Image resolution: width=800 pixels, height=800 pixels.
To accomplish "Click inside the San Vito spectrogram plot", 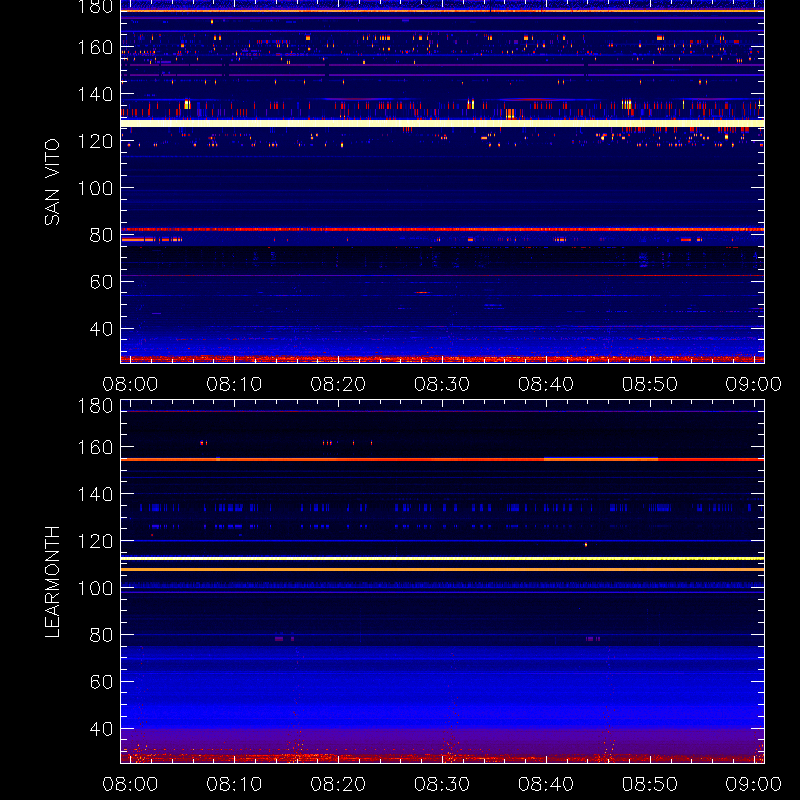I will [x=442, y=182].
